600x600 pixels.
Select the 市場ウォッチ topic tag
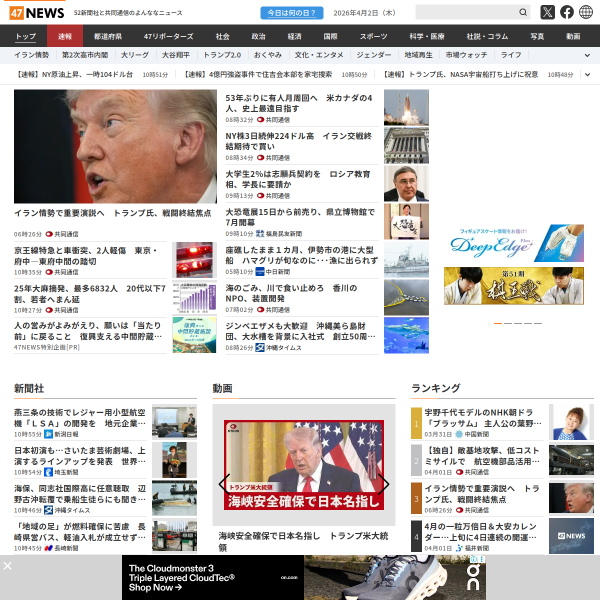tap(466, 55)
